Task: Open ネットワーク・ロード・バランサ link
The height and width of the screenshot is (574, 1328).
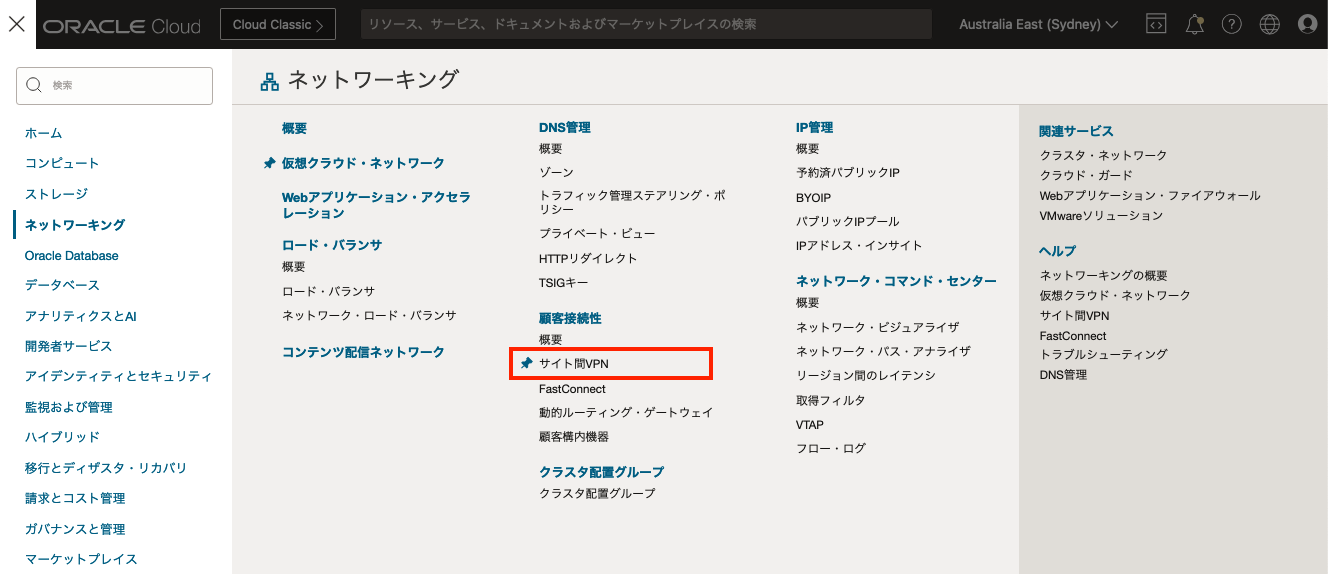Action: 369,315
